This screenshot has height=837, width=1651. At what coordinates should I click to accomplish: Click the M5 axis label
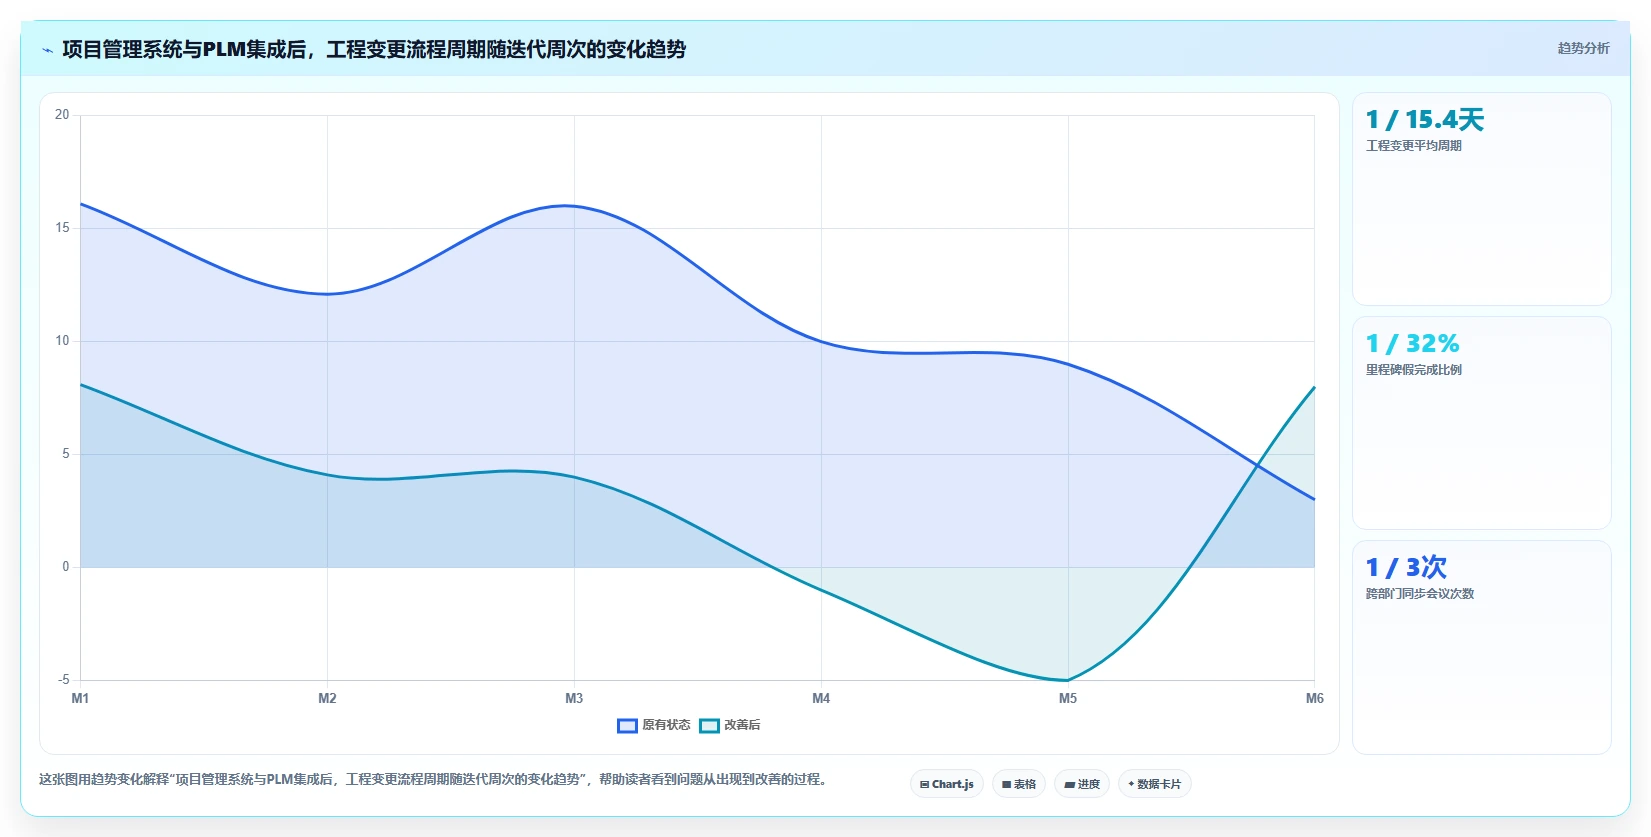(x=1068, y=698)
